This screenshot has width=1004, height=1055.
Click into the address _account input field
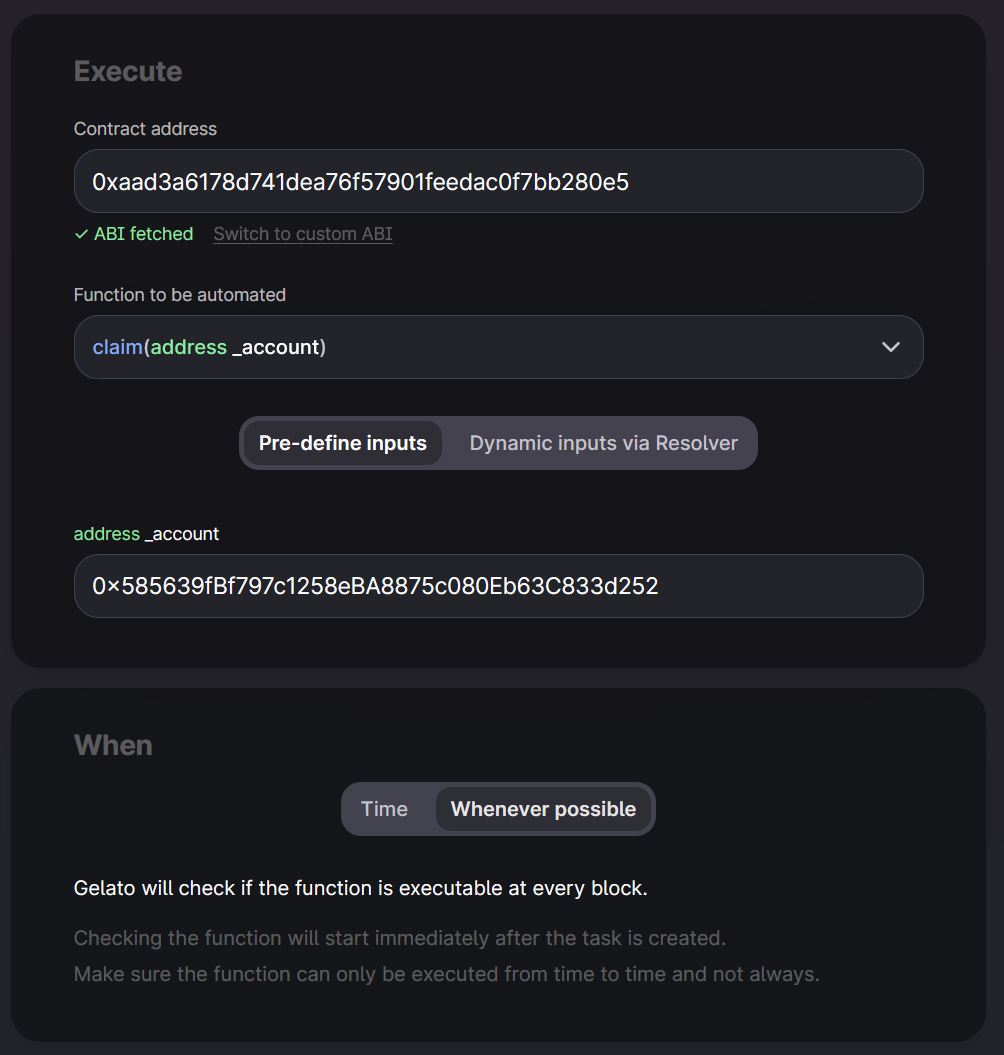point(498,586)
